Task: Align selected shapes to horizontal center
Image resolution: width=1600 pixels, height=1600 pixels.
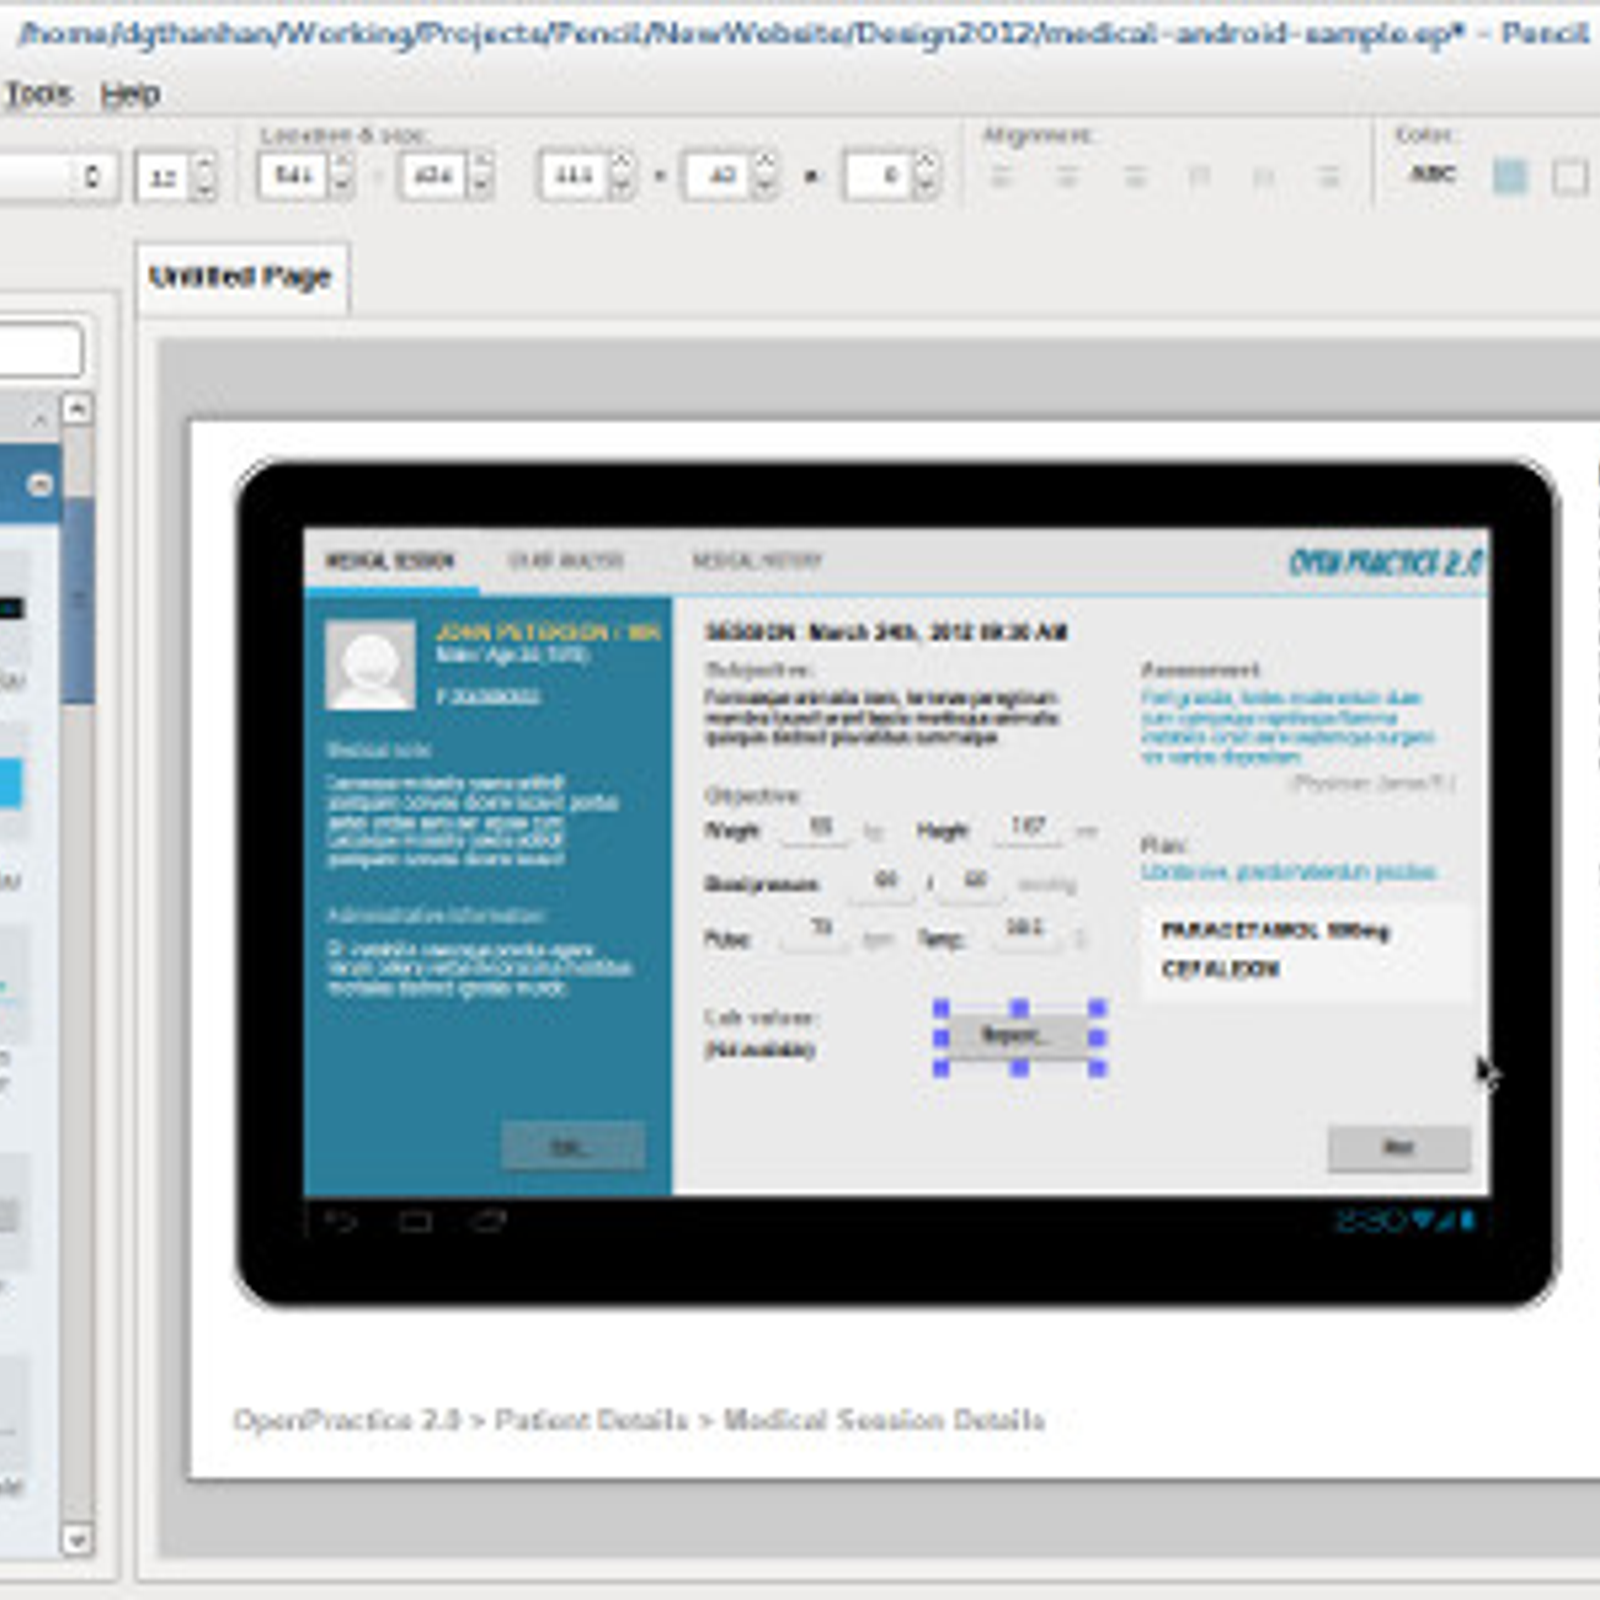Action: tap(1067, 177)
